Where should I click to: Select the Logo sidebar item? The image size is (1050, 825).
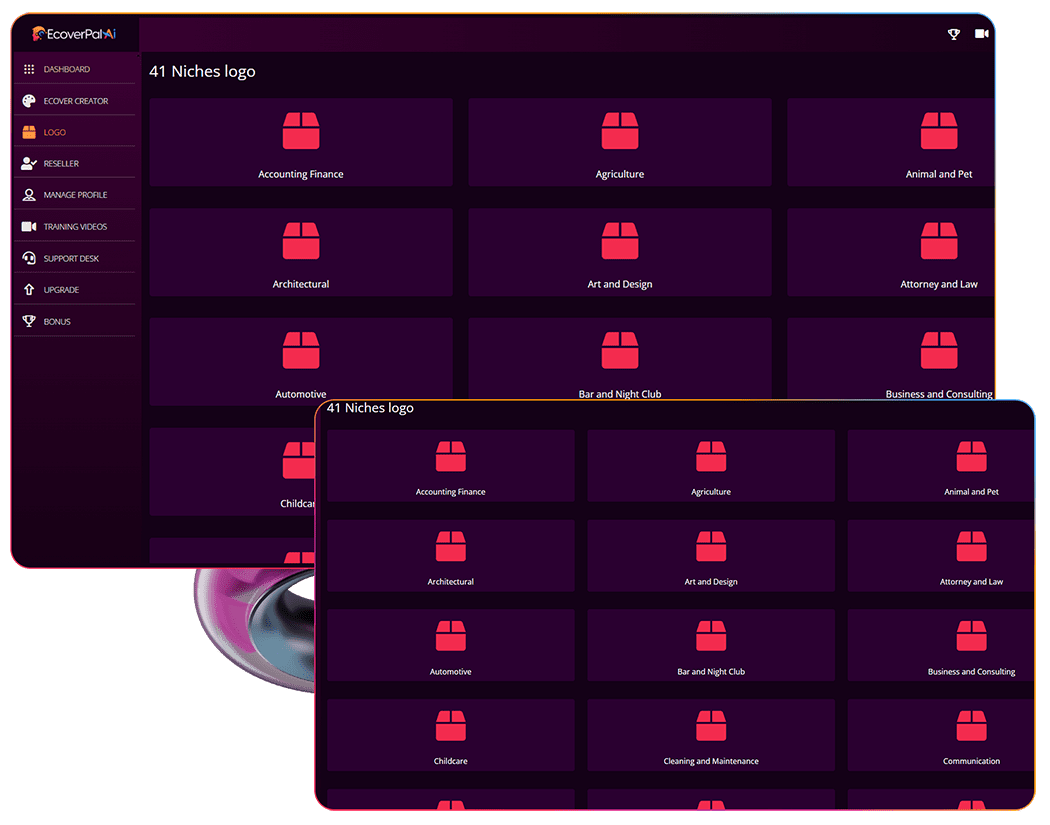(74, 132)
